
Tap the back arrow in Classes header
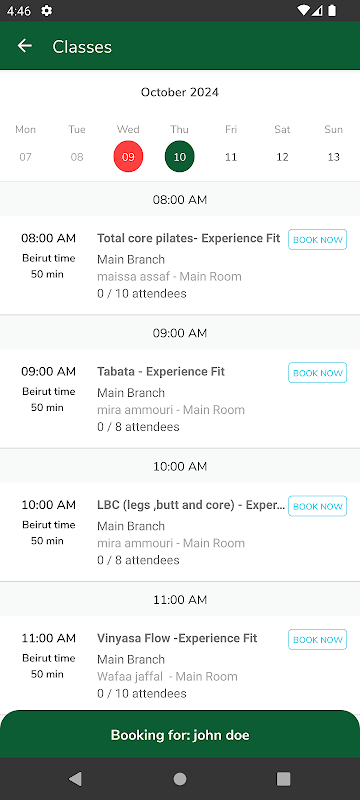[24, 46]
